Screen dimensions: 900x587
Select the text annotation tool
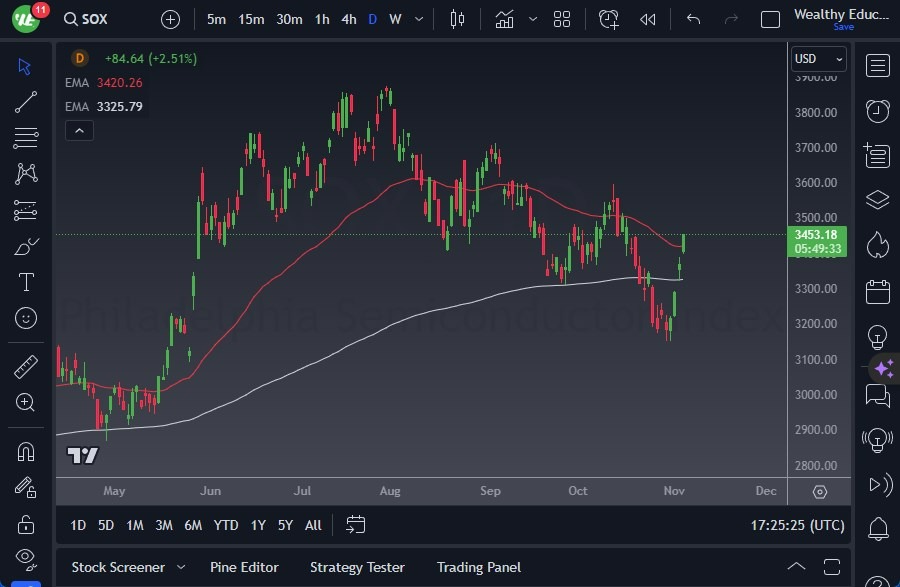pyautogui.click(x=25, y=282)
